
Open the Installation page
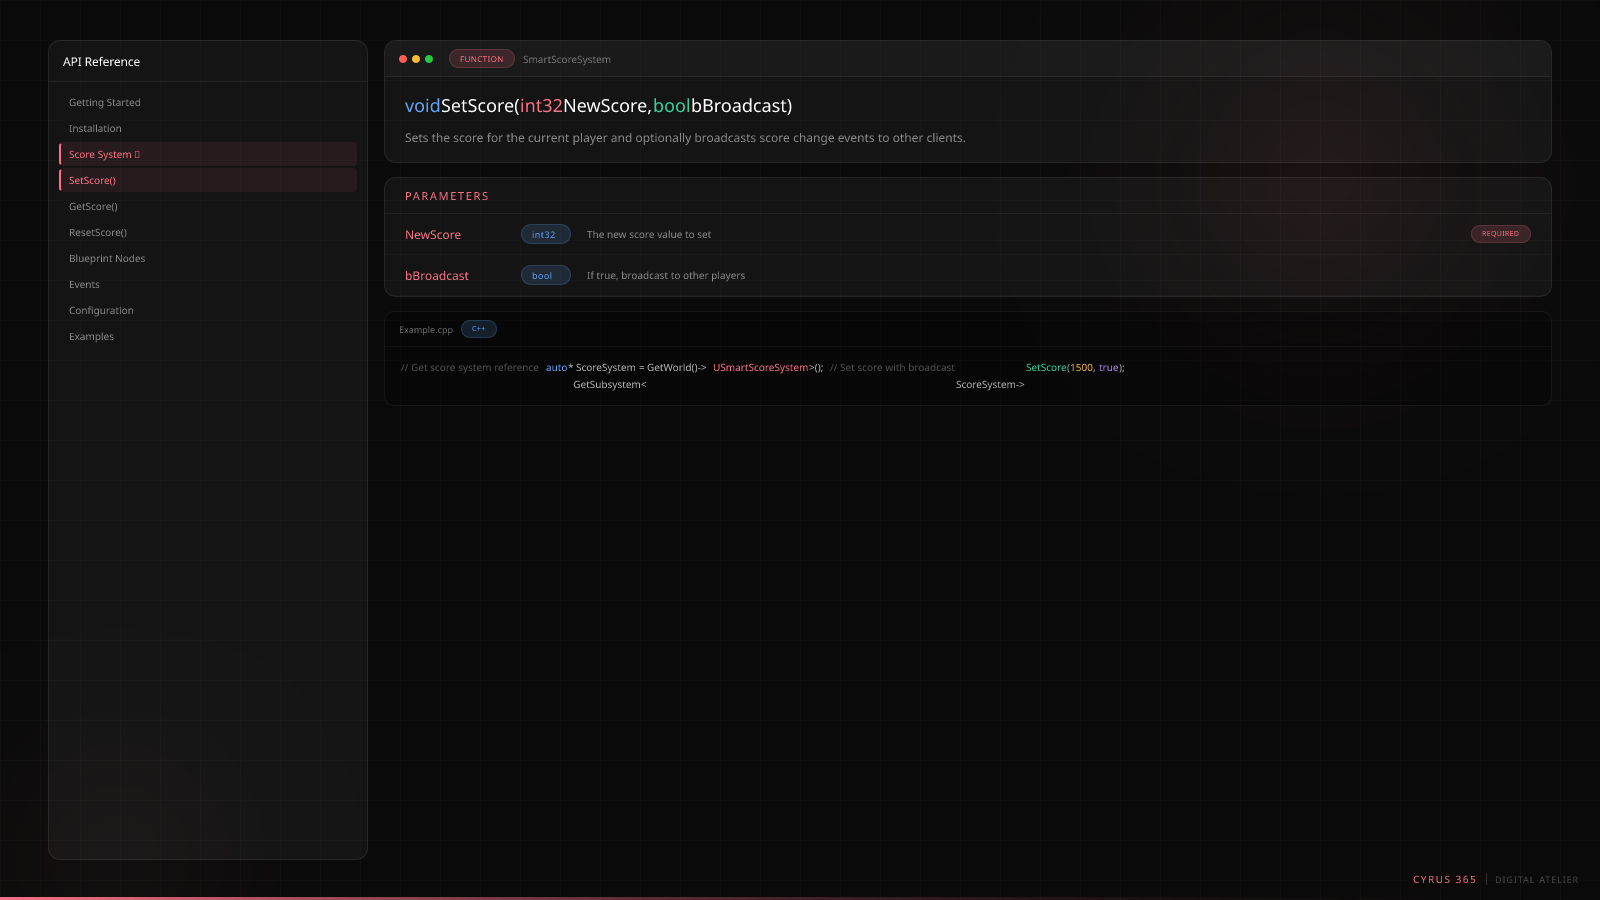[95, 129]
